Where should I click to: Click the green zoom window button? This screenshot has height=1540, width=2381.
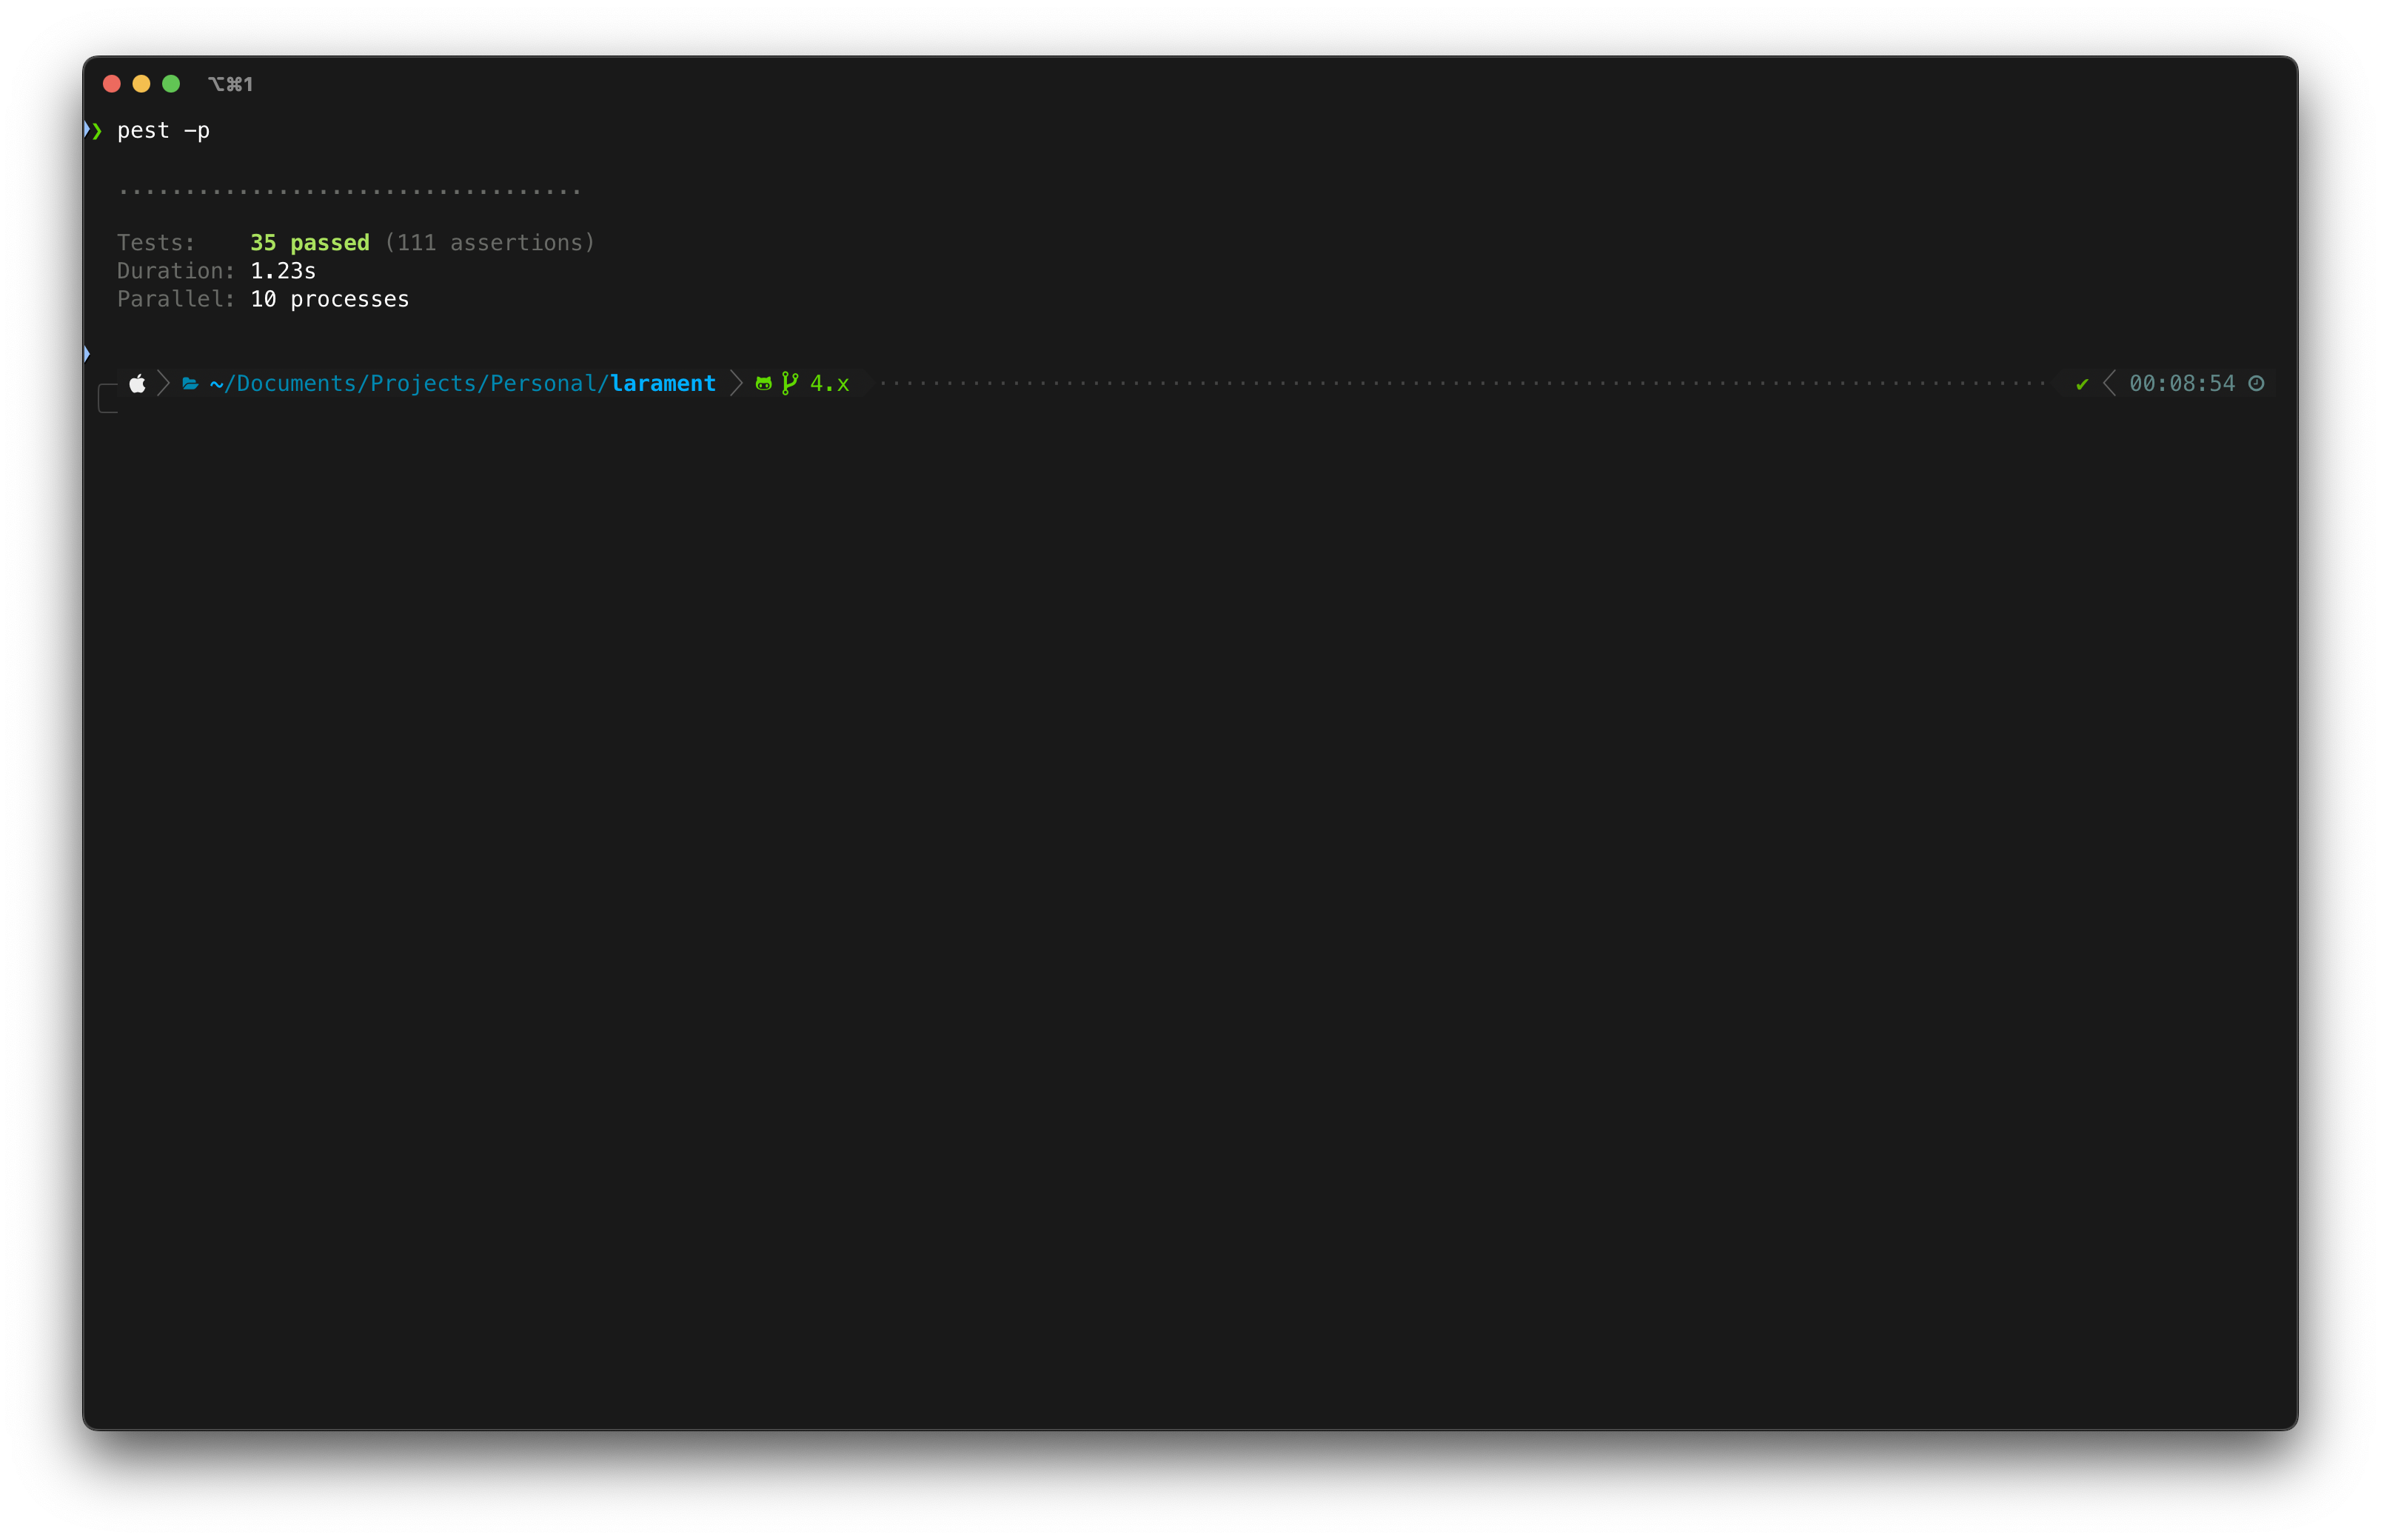[x=171, y=84]
